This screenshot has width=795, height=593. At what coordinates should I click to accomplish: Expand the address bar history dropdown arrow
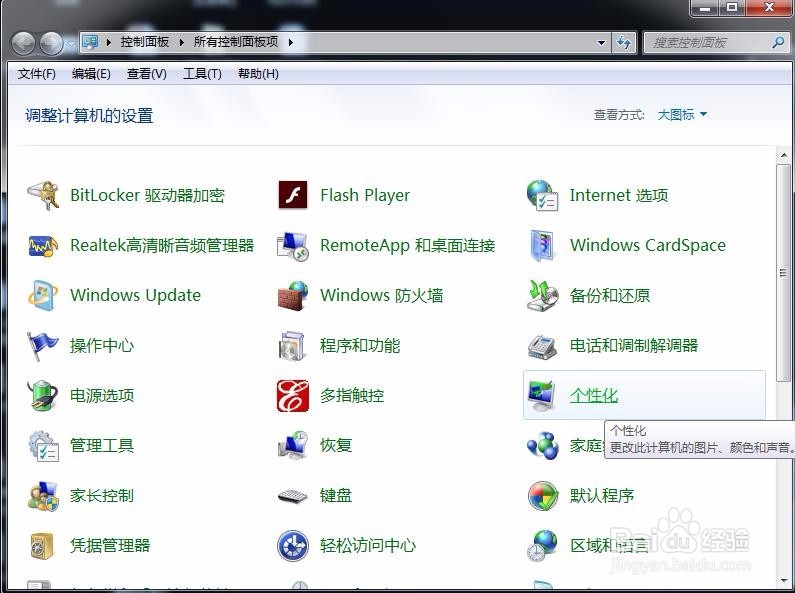(601, 43)
